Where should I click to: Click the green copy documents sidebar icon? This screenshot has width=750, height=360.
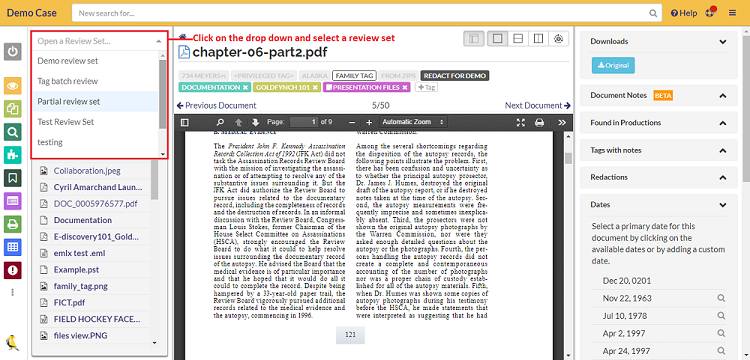[x=13, y=109]
